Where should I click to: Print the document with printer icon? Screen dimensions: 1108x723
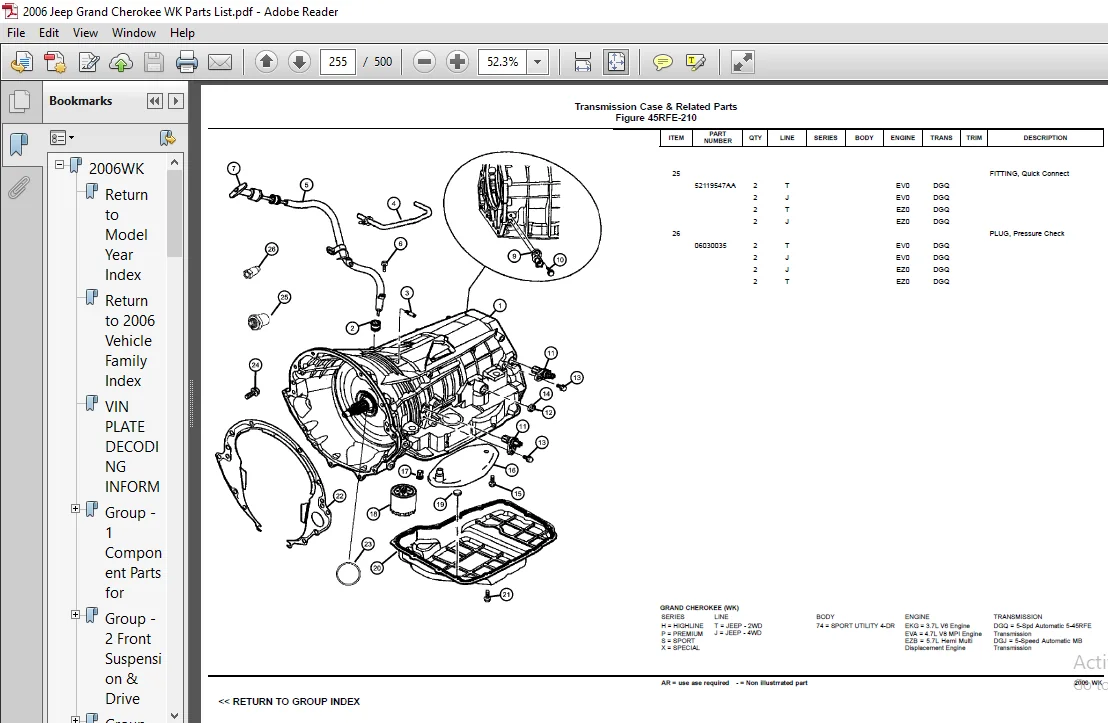tap(187, 62)
